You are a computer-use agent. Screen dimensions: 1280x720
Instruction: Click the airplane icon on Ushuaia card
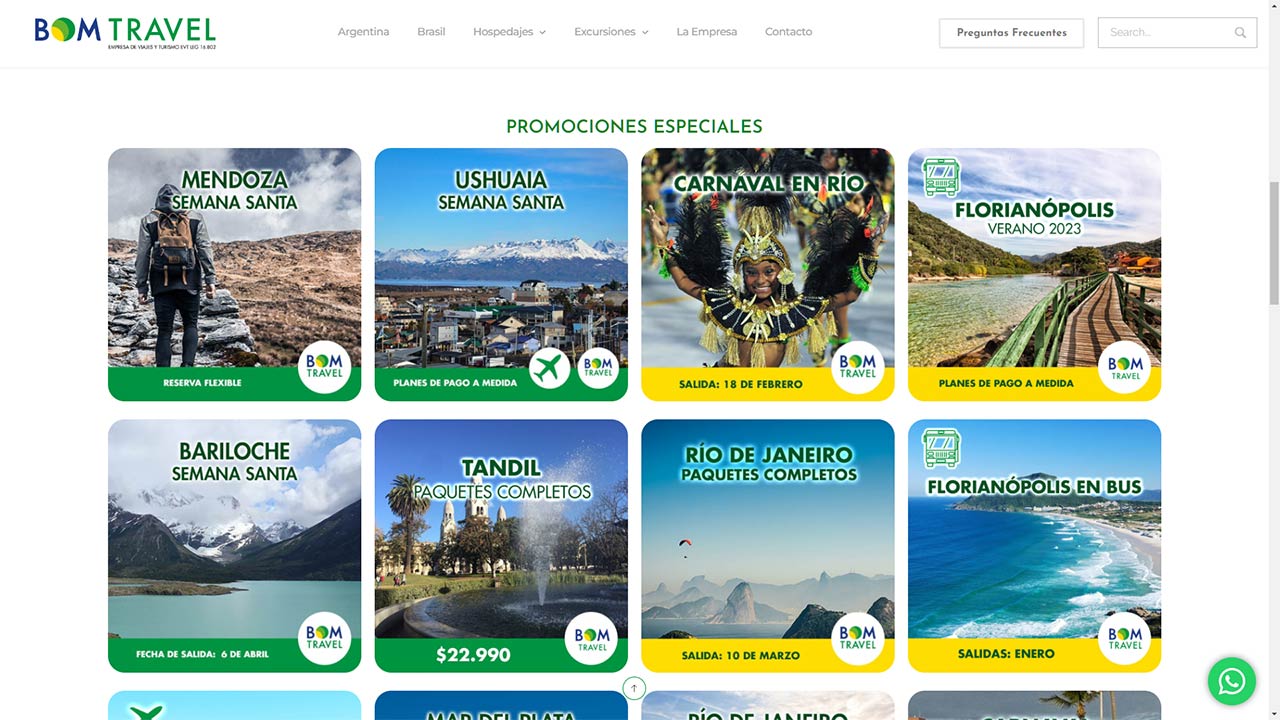[549, 368]
